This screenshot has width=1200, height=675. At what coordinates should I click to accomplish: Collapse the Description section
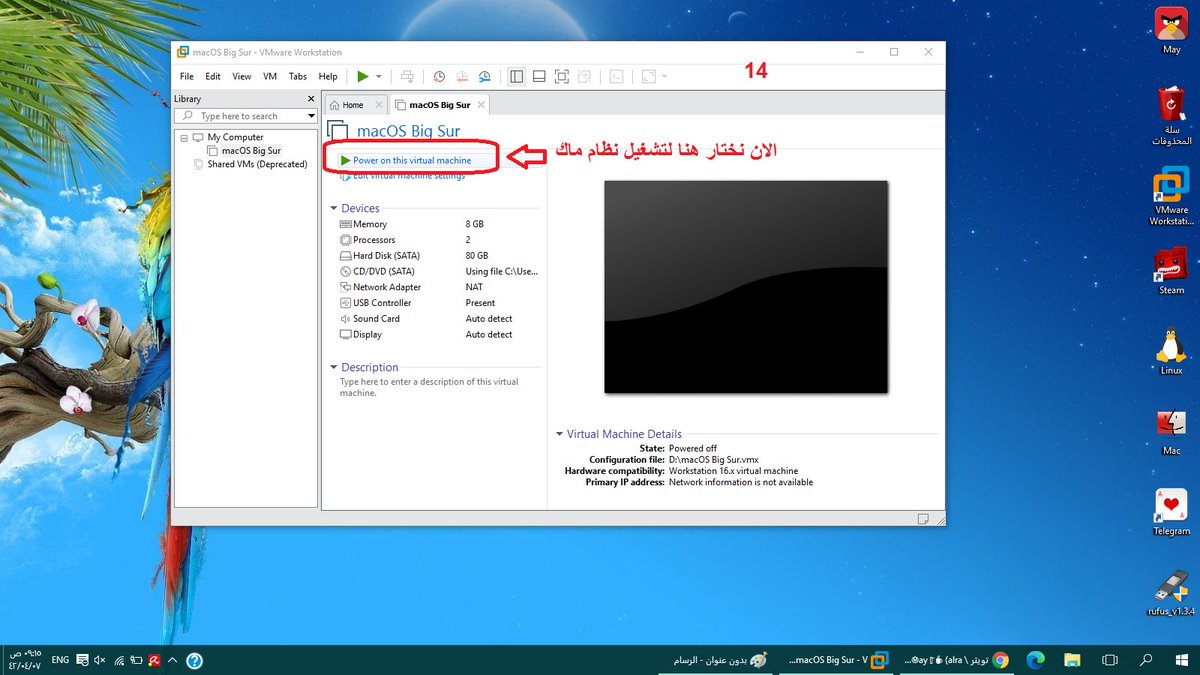[x=334, y=367]
